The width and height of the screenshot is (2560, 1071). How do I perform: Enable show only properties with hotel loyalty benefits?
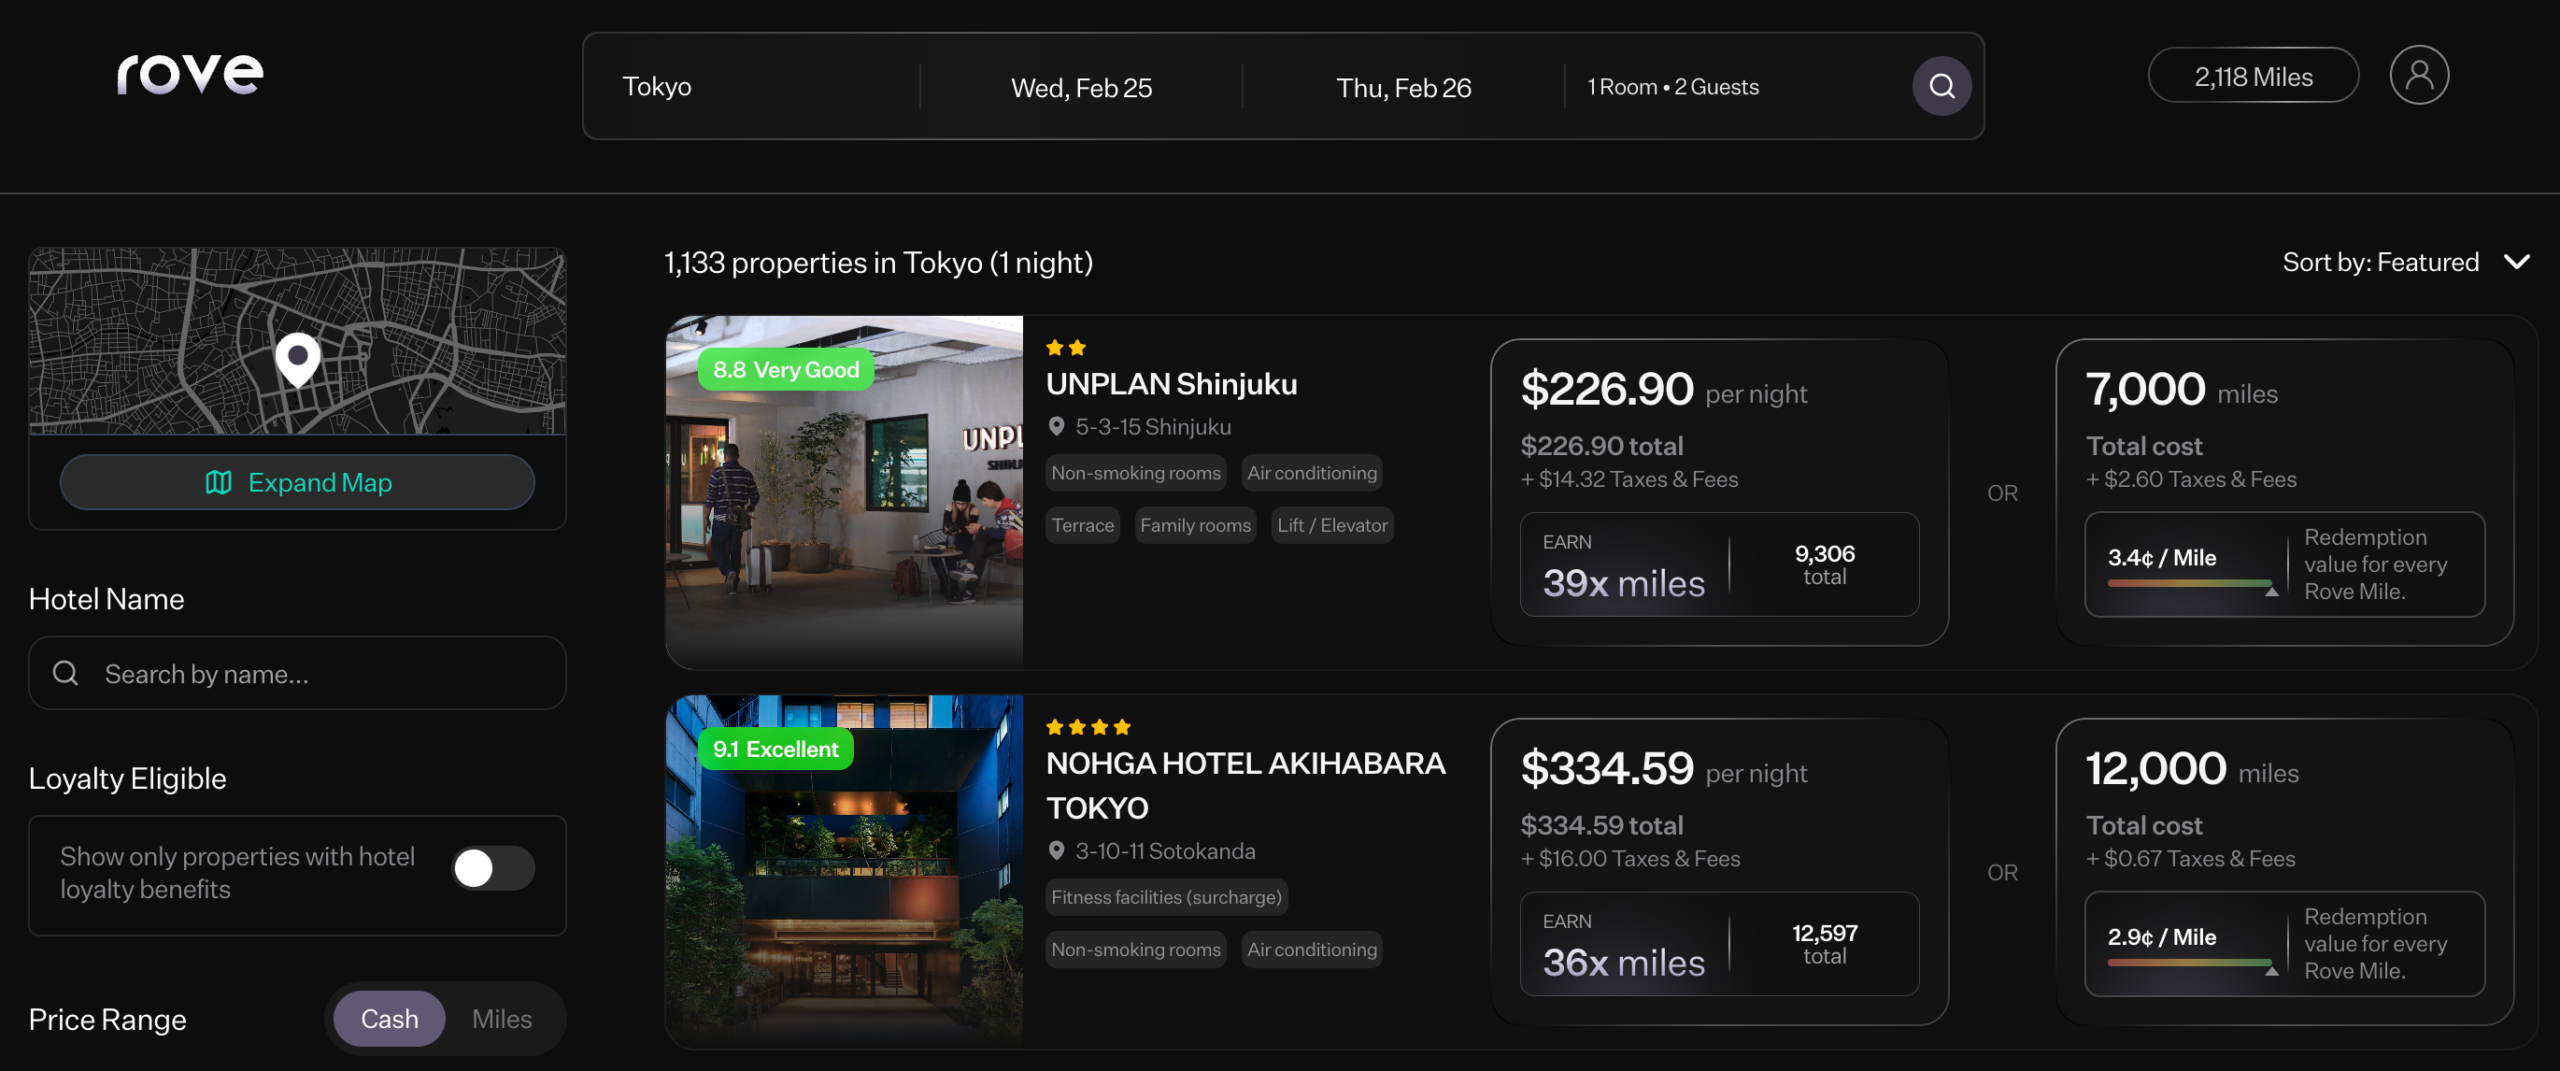[493, 870]
